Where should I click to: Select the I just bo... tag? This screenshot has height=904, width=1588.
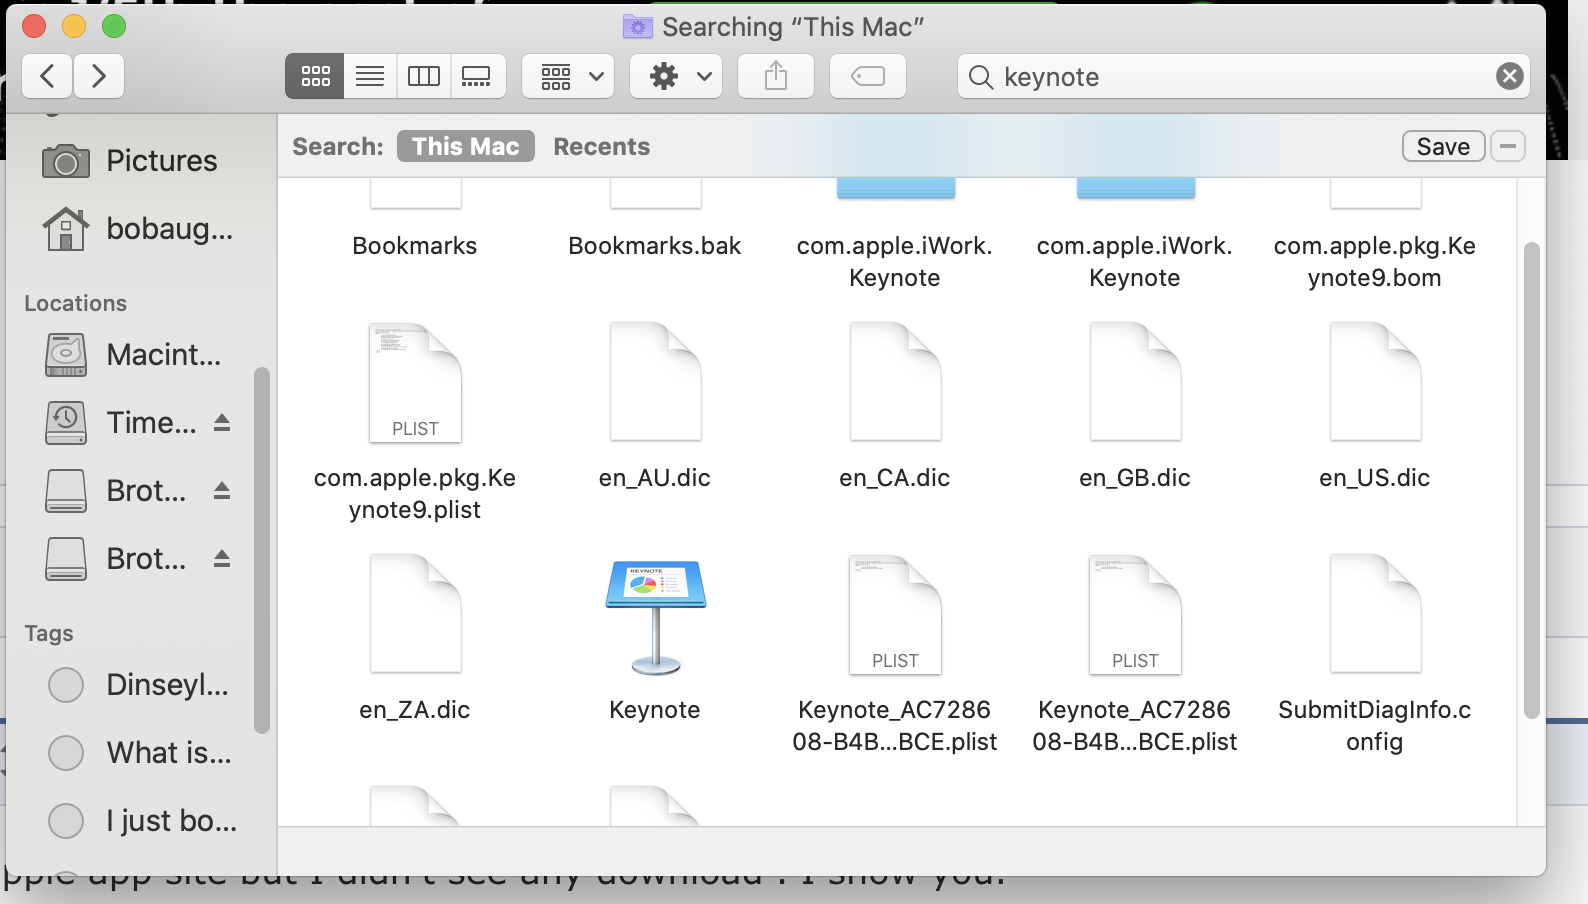(x=143, y=820)
